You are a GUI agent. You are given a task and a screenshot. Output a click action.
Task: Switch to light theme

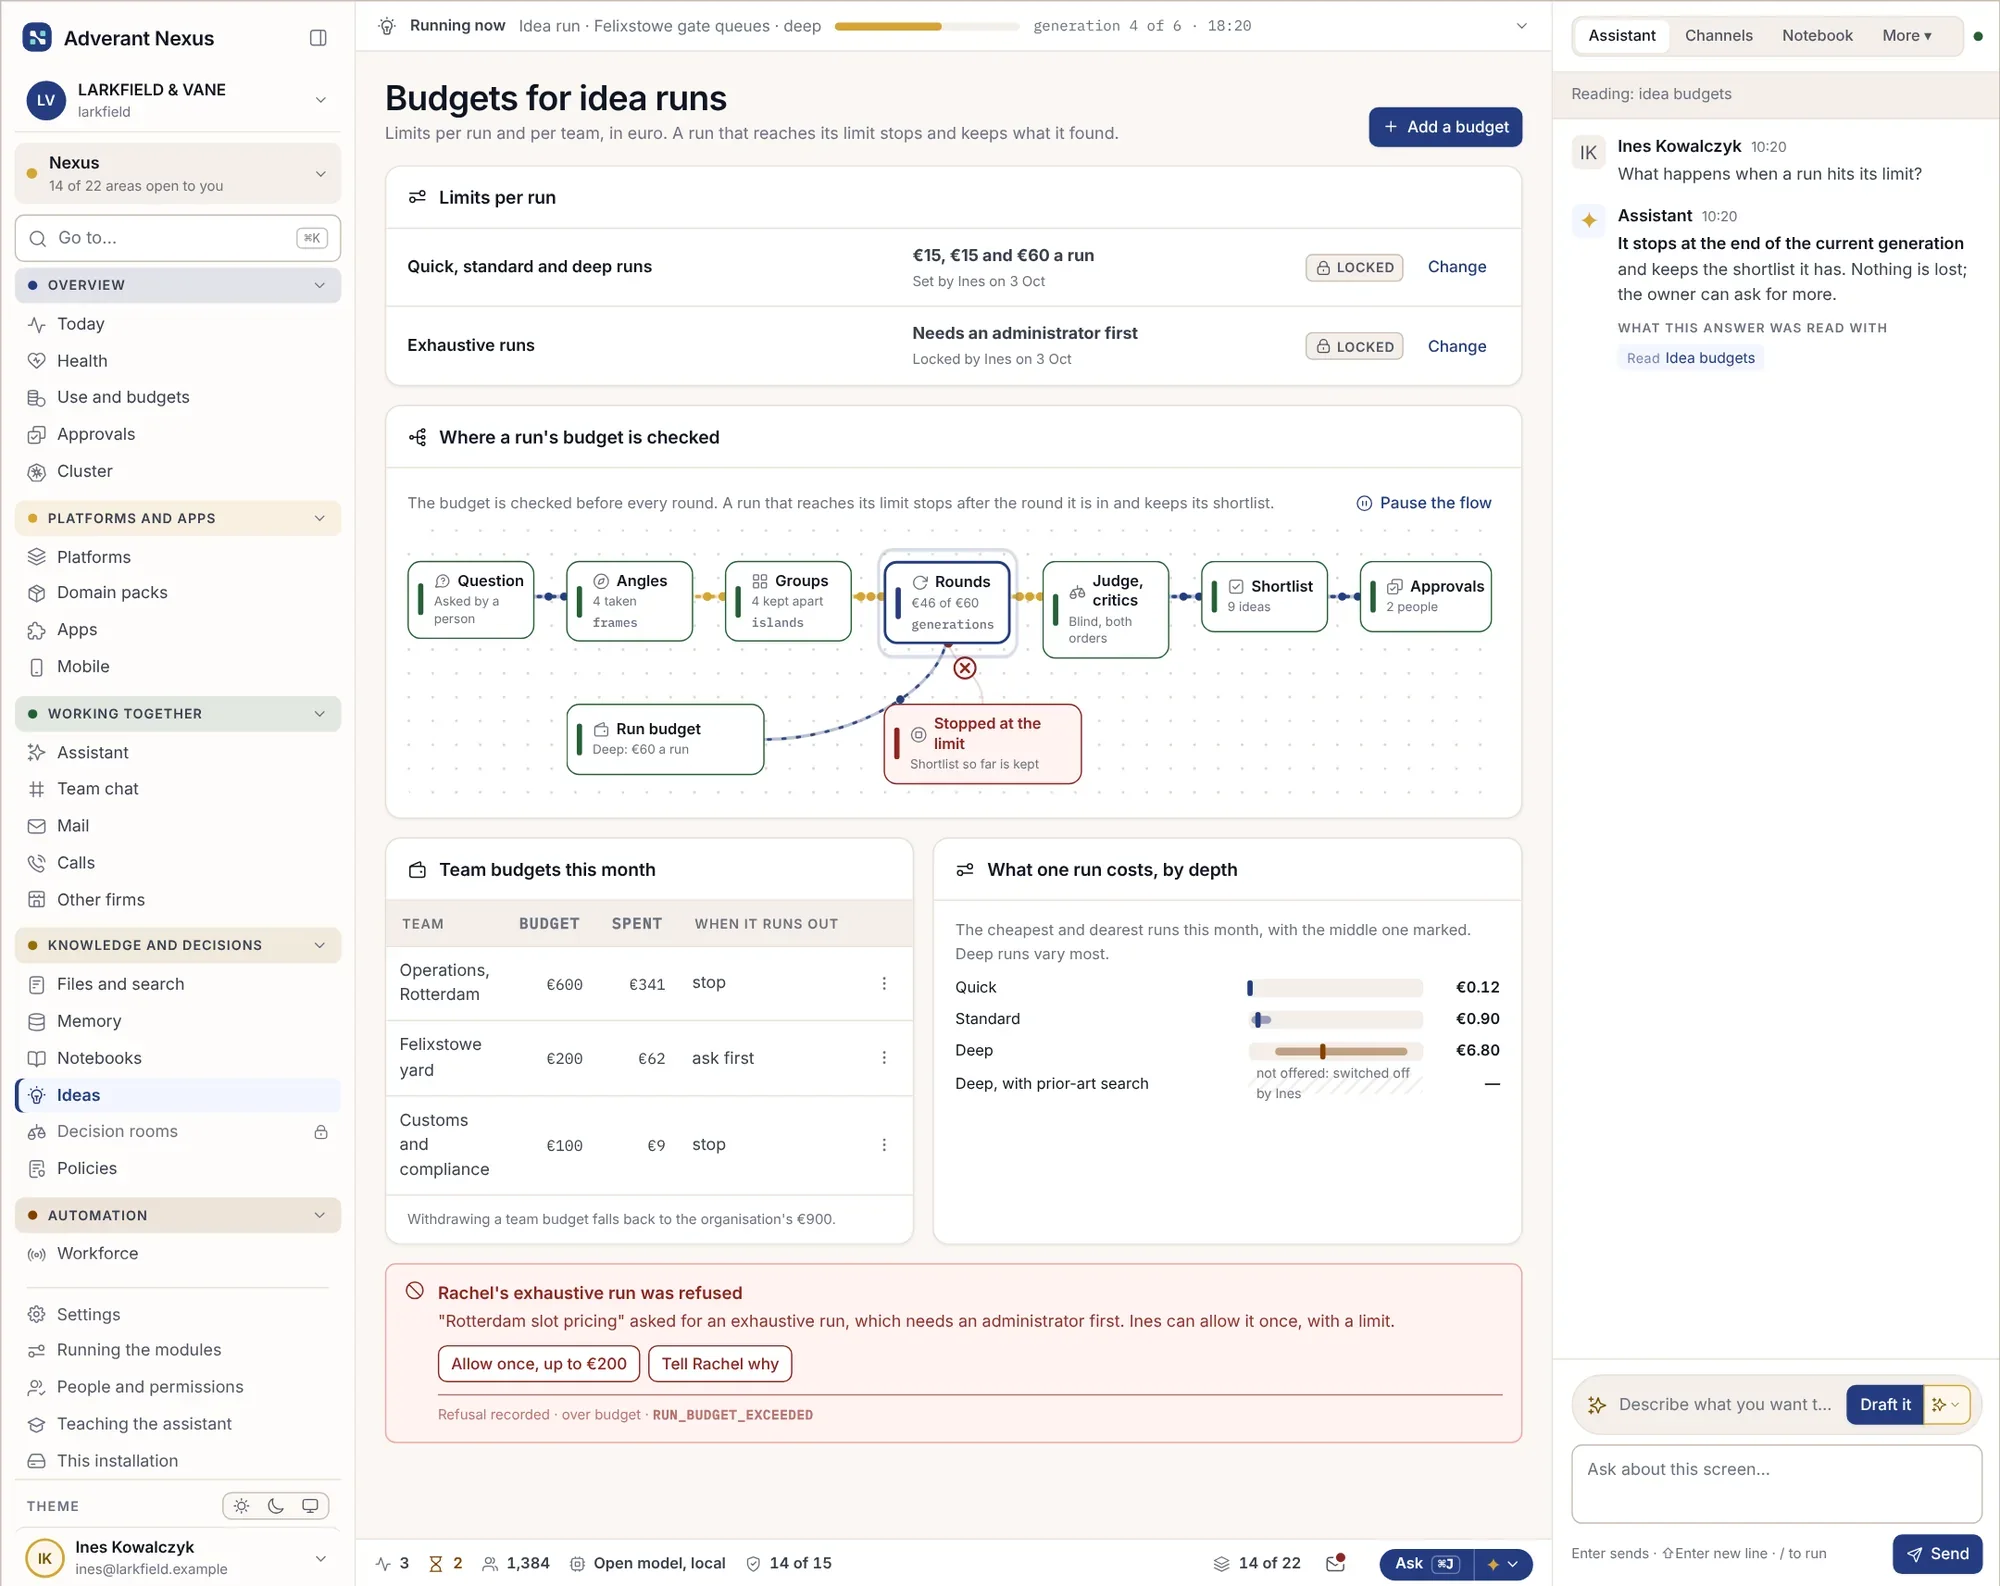[x=242, y=1506]
